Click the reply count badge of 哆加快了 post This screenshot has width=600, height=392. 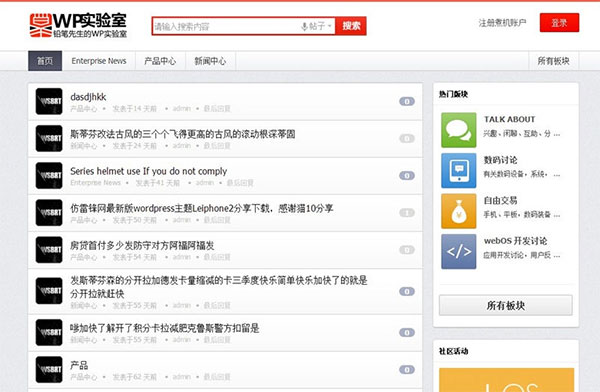click(407, 332)
